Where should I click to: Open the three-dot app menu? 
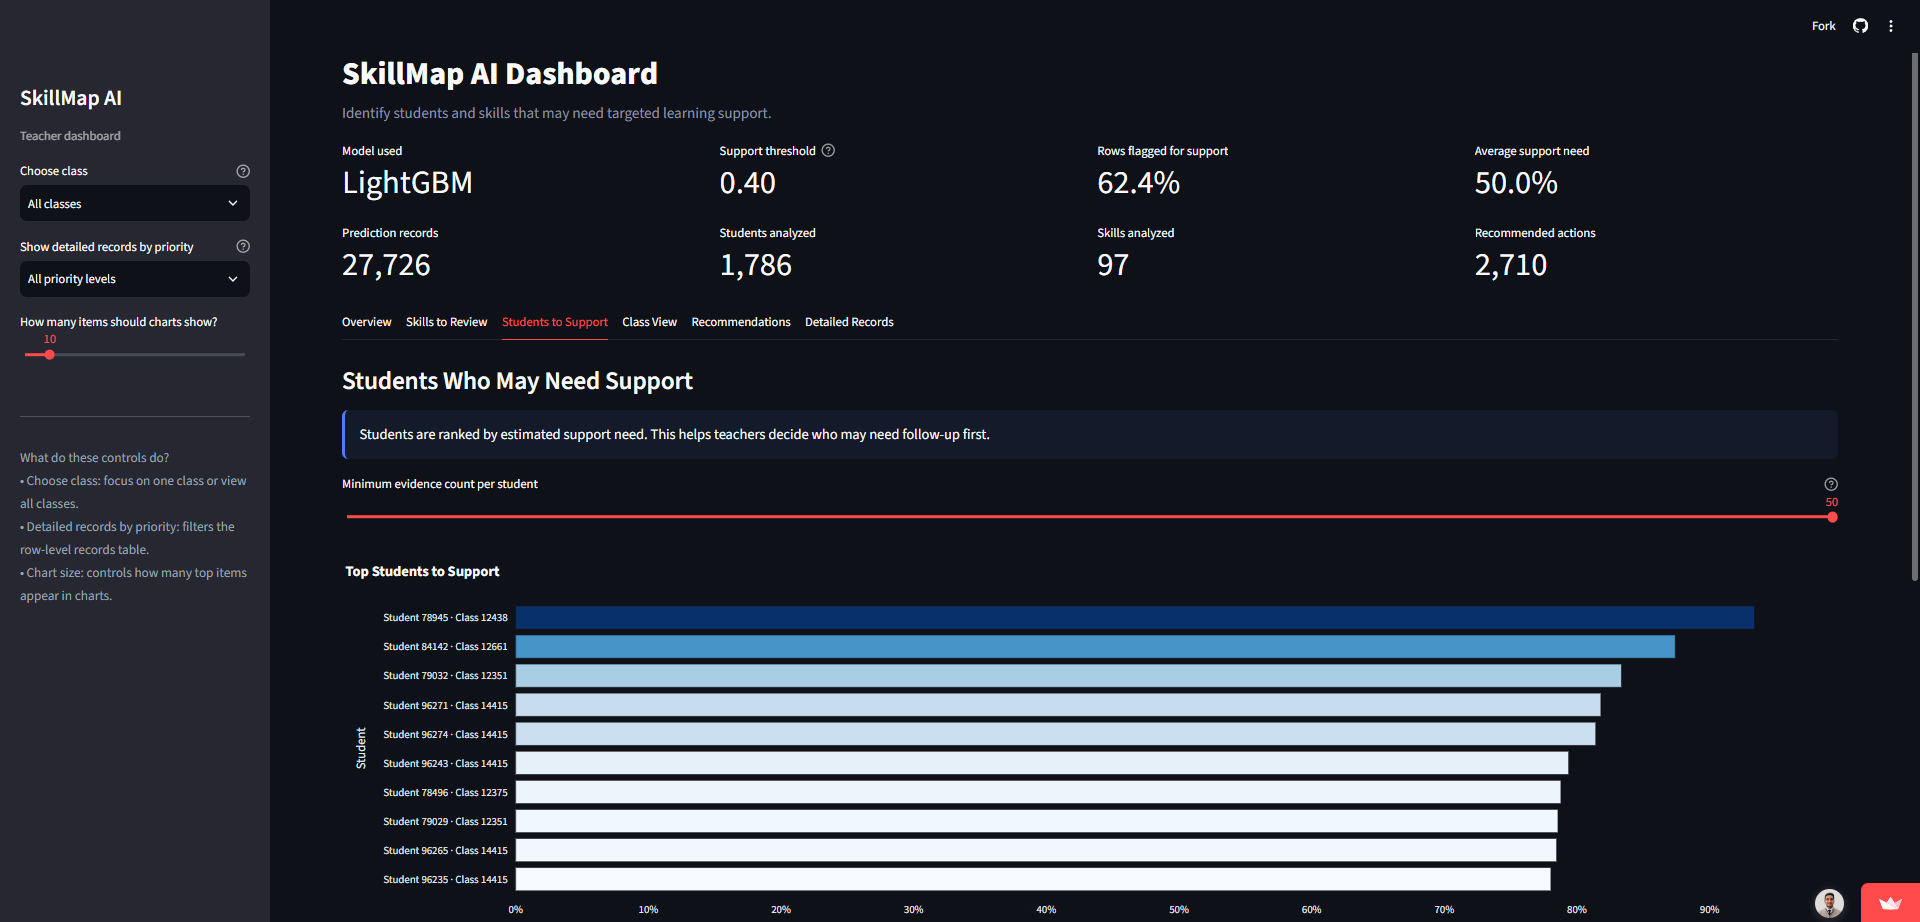(1891, 26)
